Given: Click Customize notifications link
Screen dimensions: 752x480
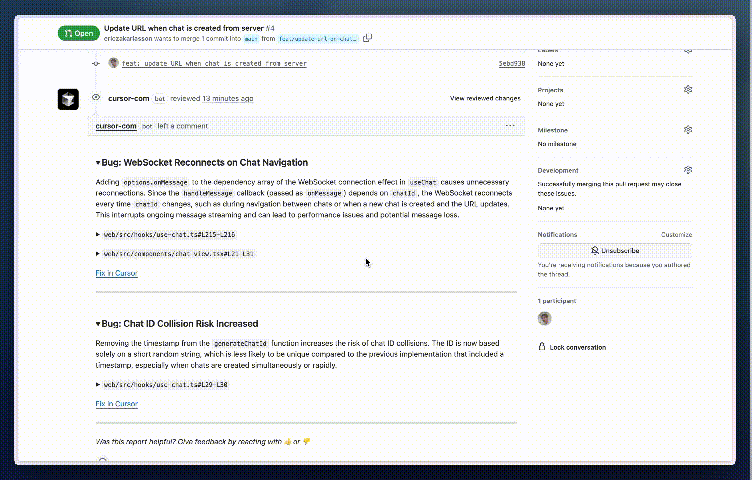Looking at the screenshot, I should 676,234.
